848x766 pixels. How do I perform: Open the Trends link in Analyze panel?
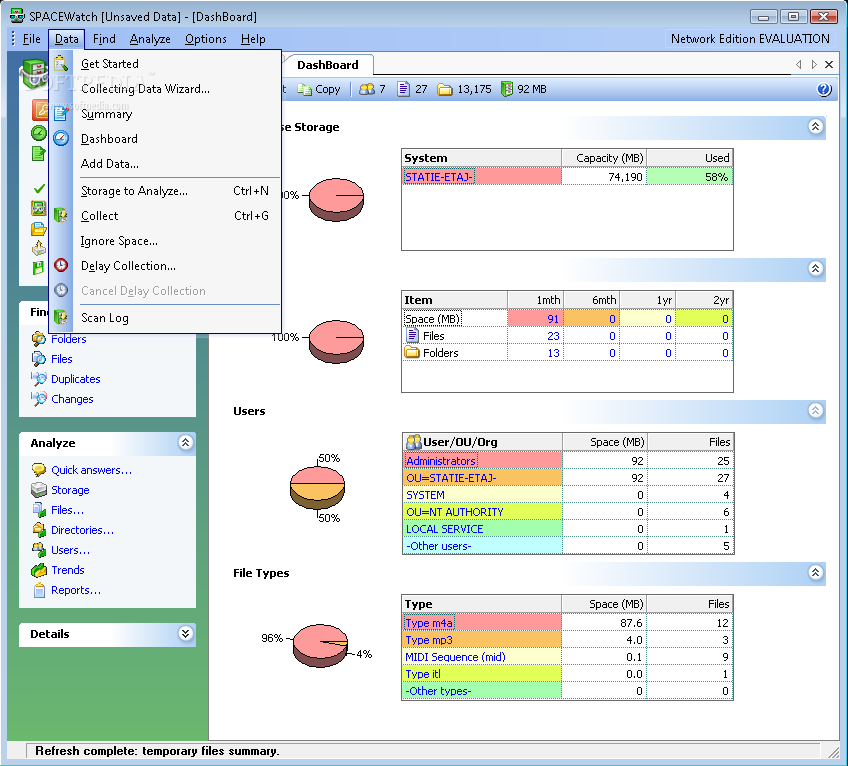(68, 570)
